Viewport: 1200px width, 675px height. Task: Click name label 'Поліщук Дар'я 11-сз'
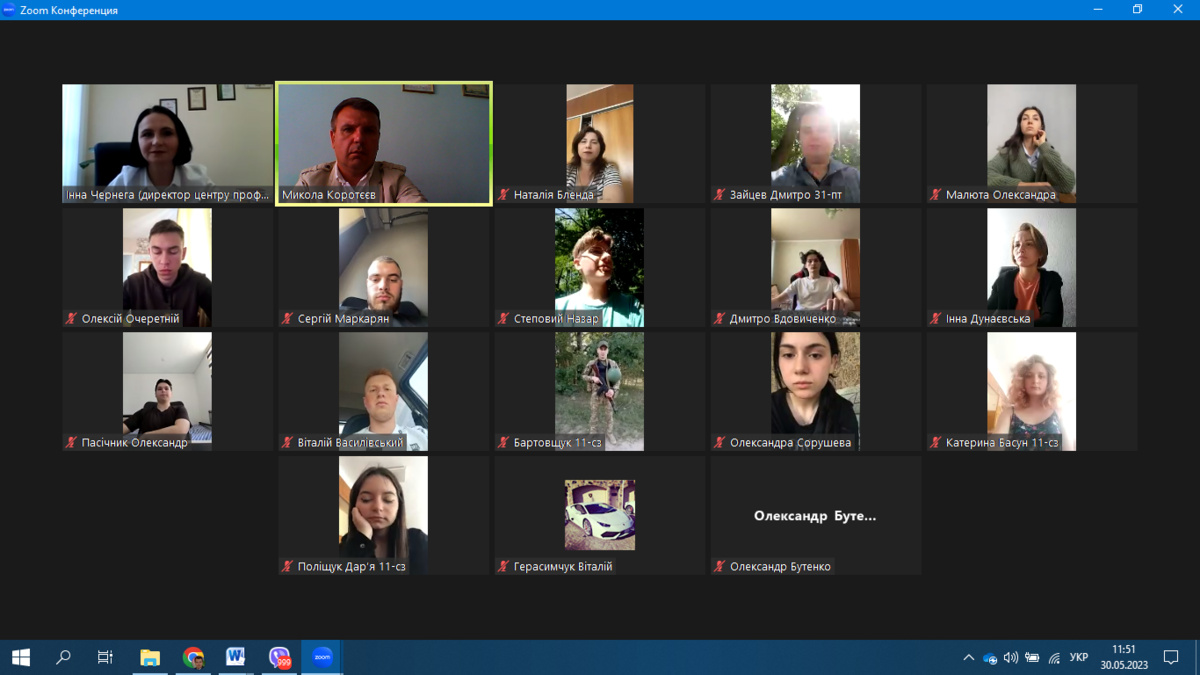click(x=351, y=567)
